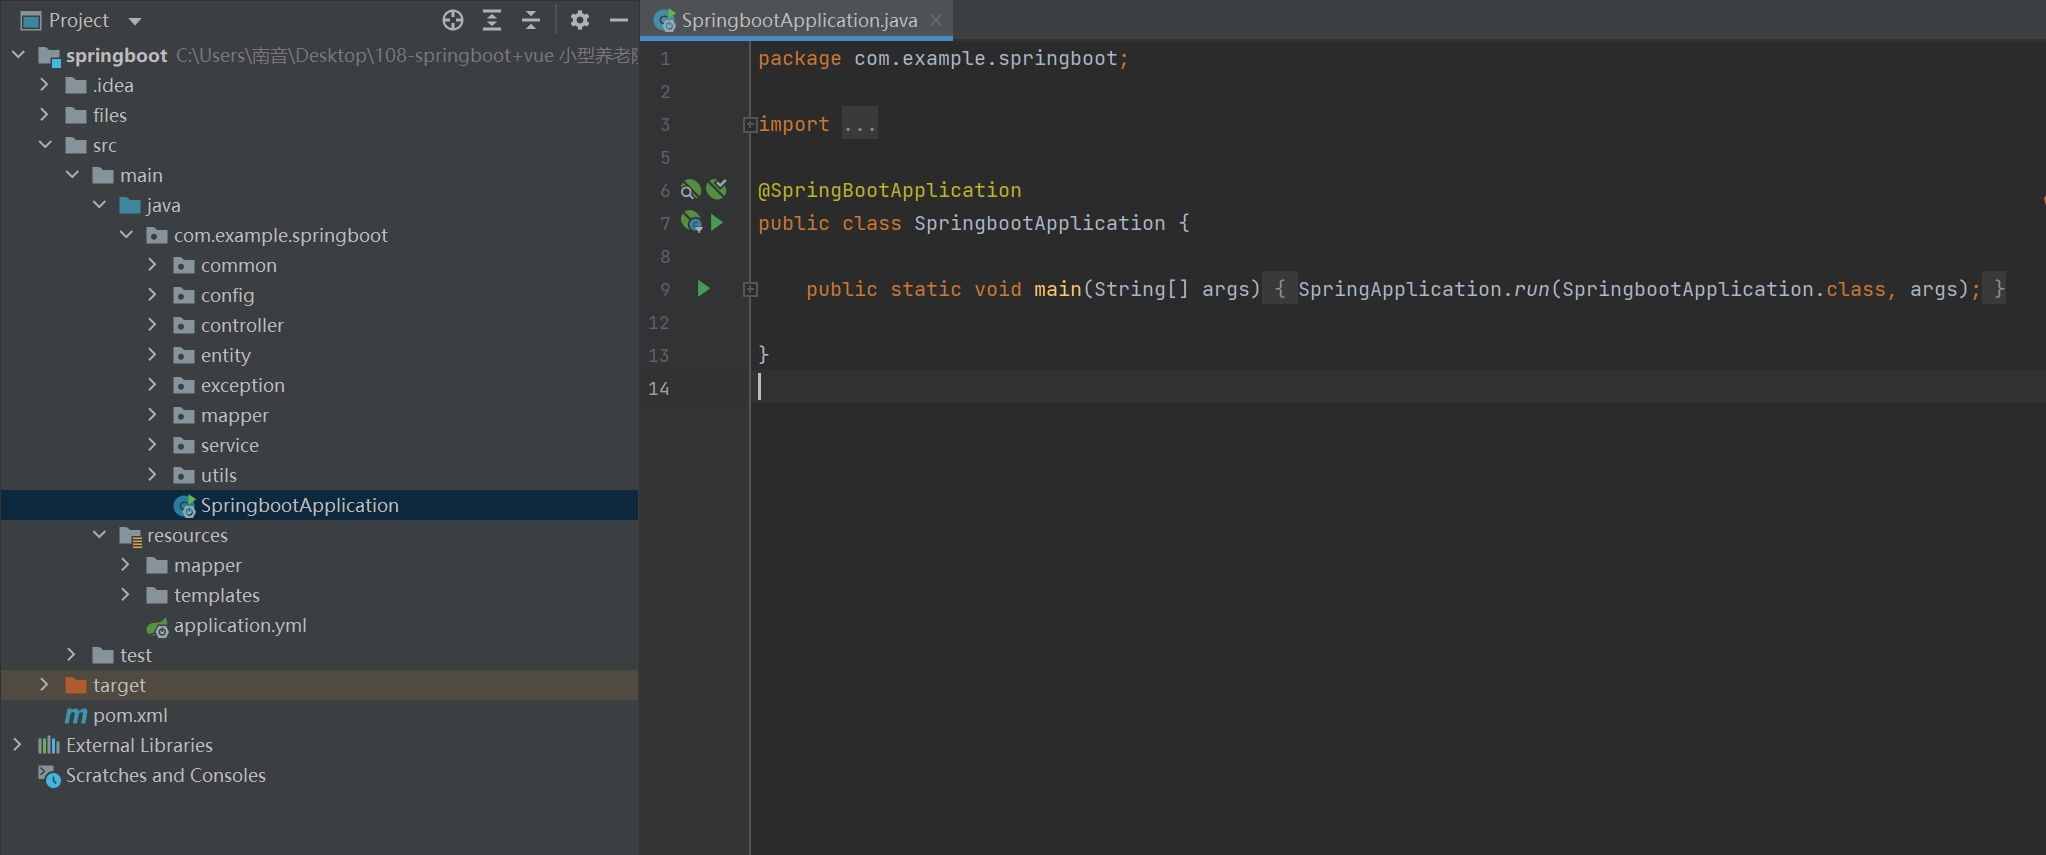Click the run arrow beside main method
This screenshot has height=855, width=2046.
click(x=703, y=289)
